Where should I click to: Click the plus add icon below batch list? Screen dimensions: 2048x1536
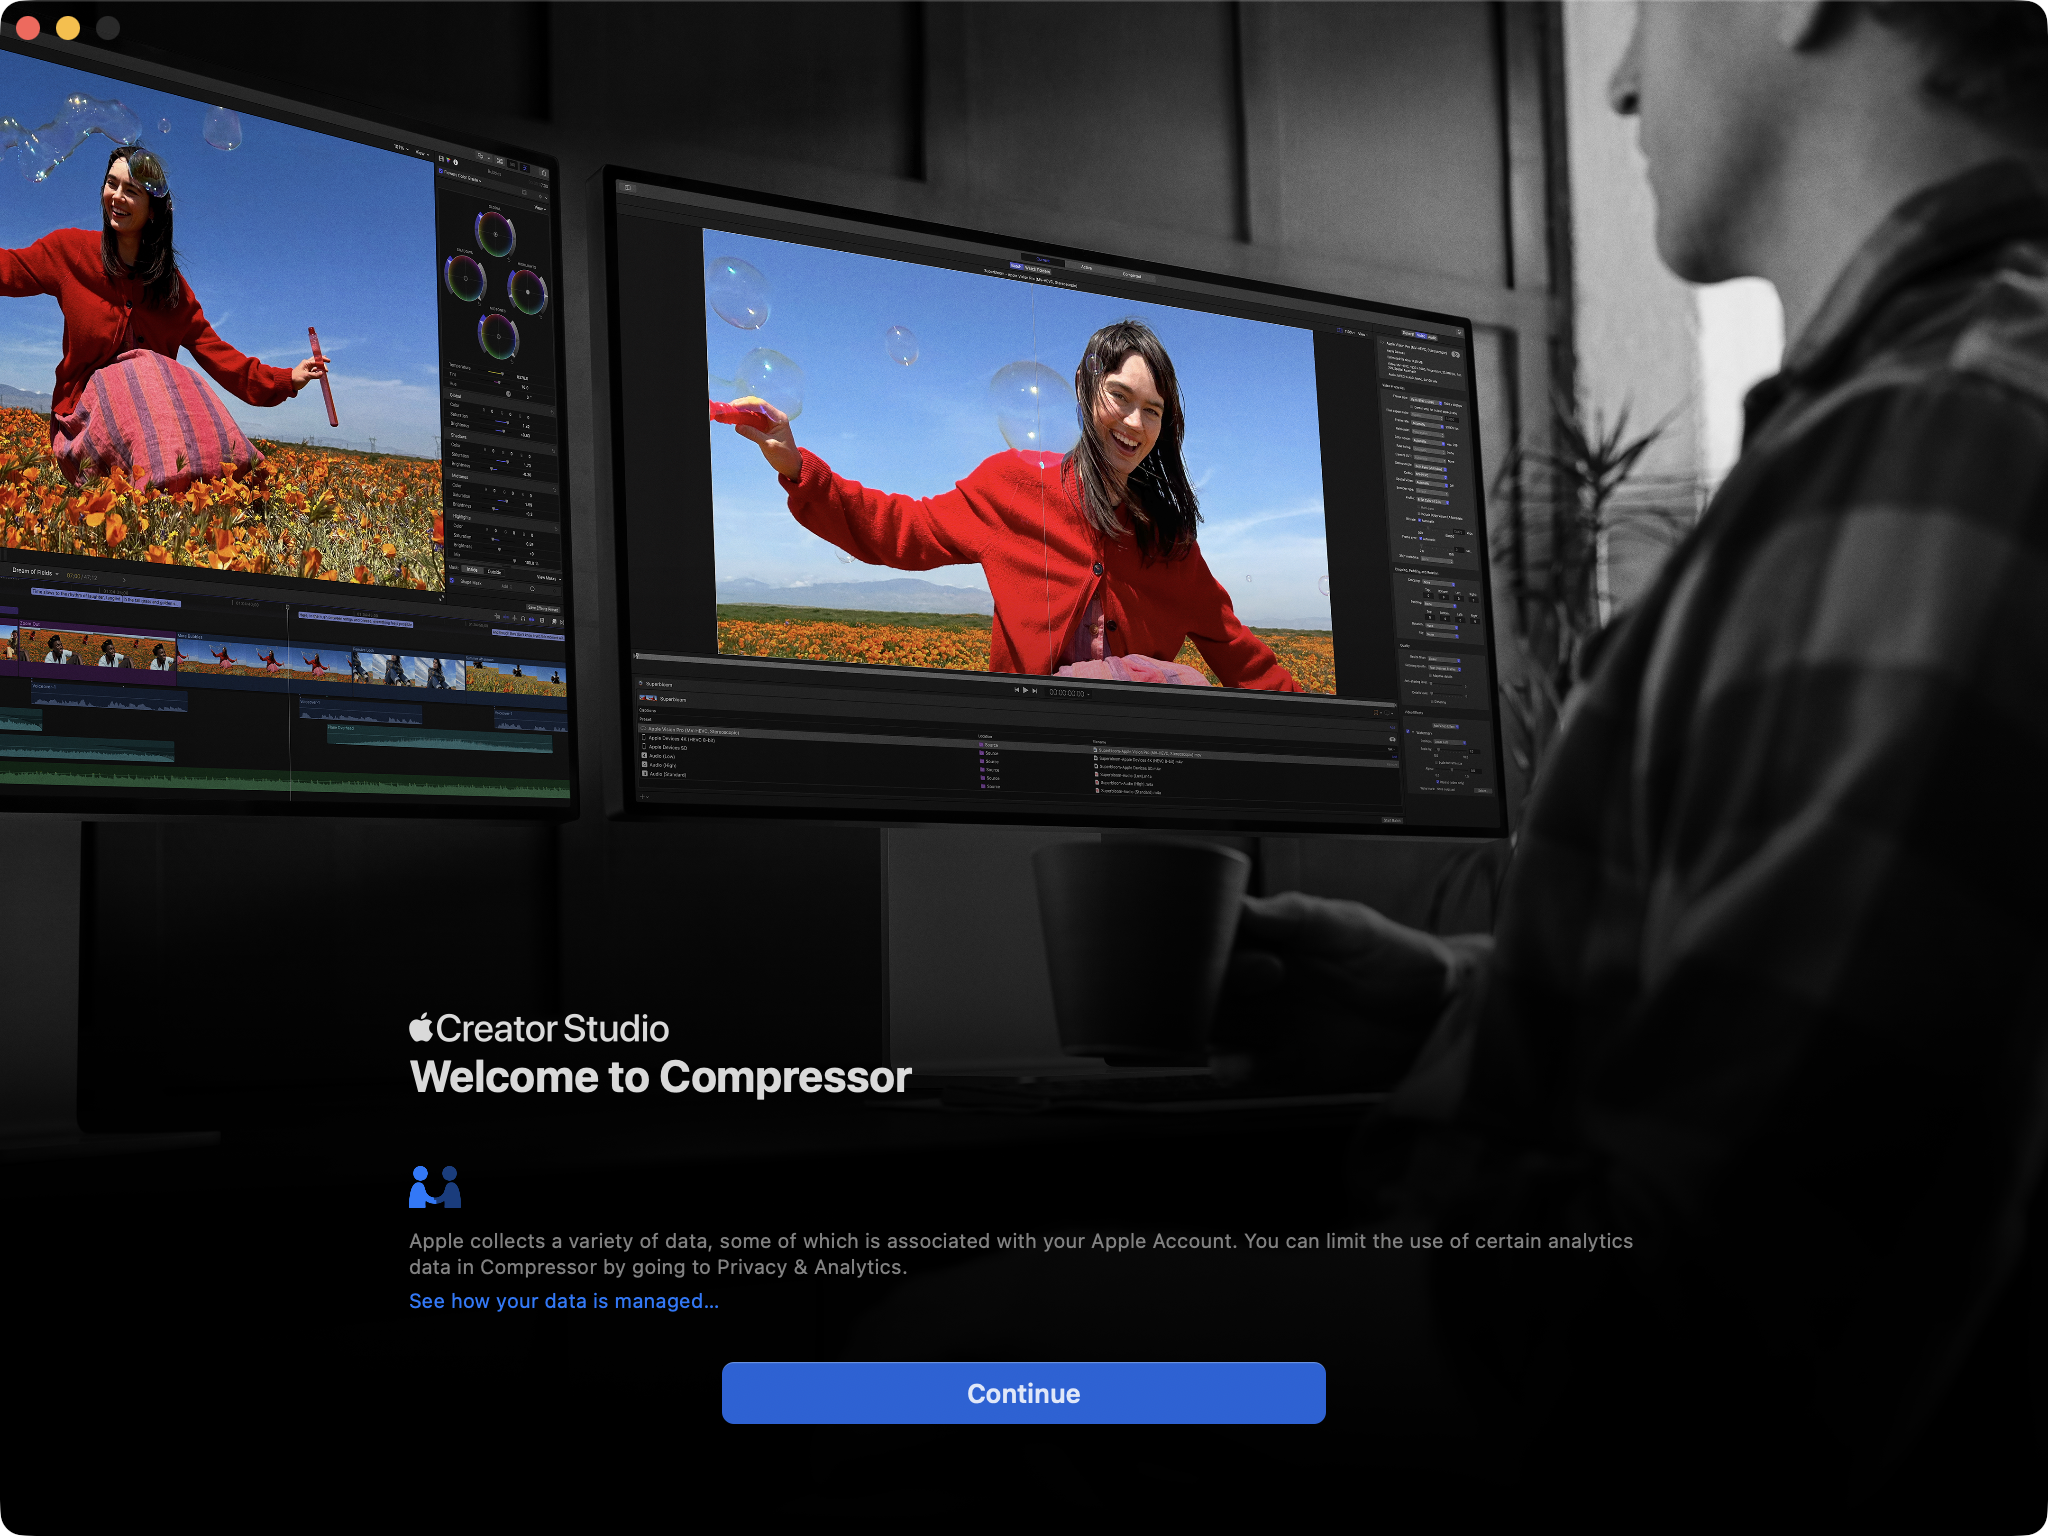tap(642, 796)
